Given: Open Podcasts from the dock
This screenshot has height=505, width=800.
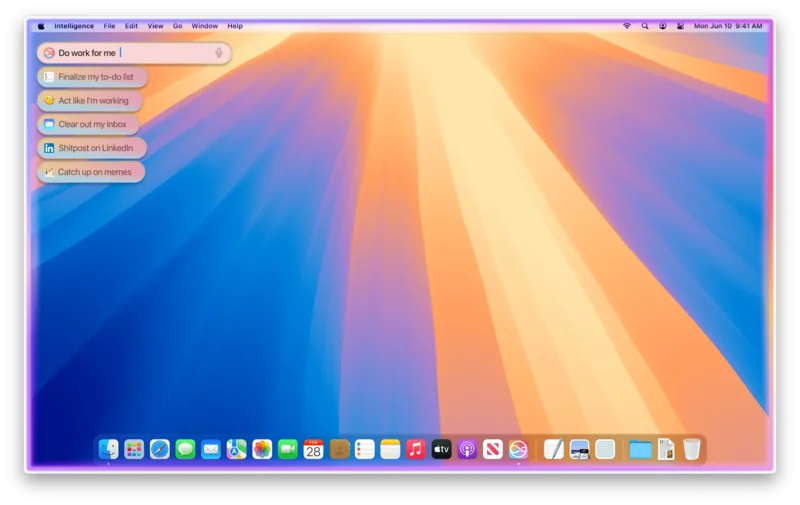Looking at the screenshot, I should tap(467, 449).
